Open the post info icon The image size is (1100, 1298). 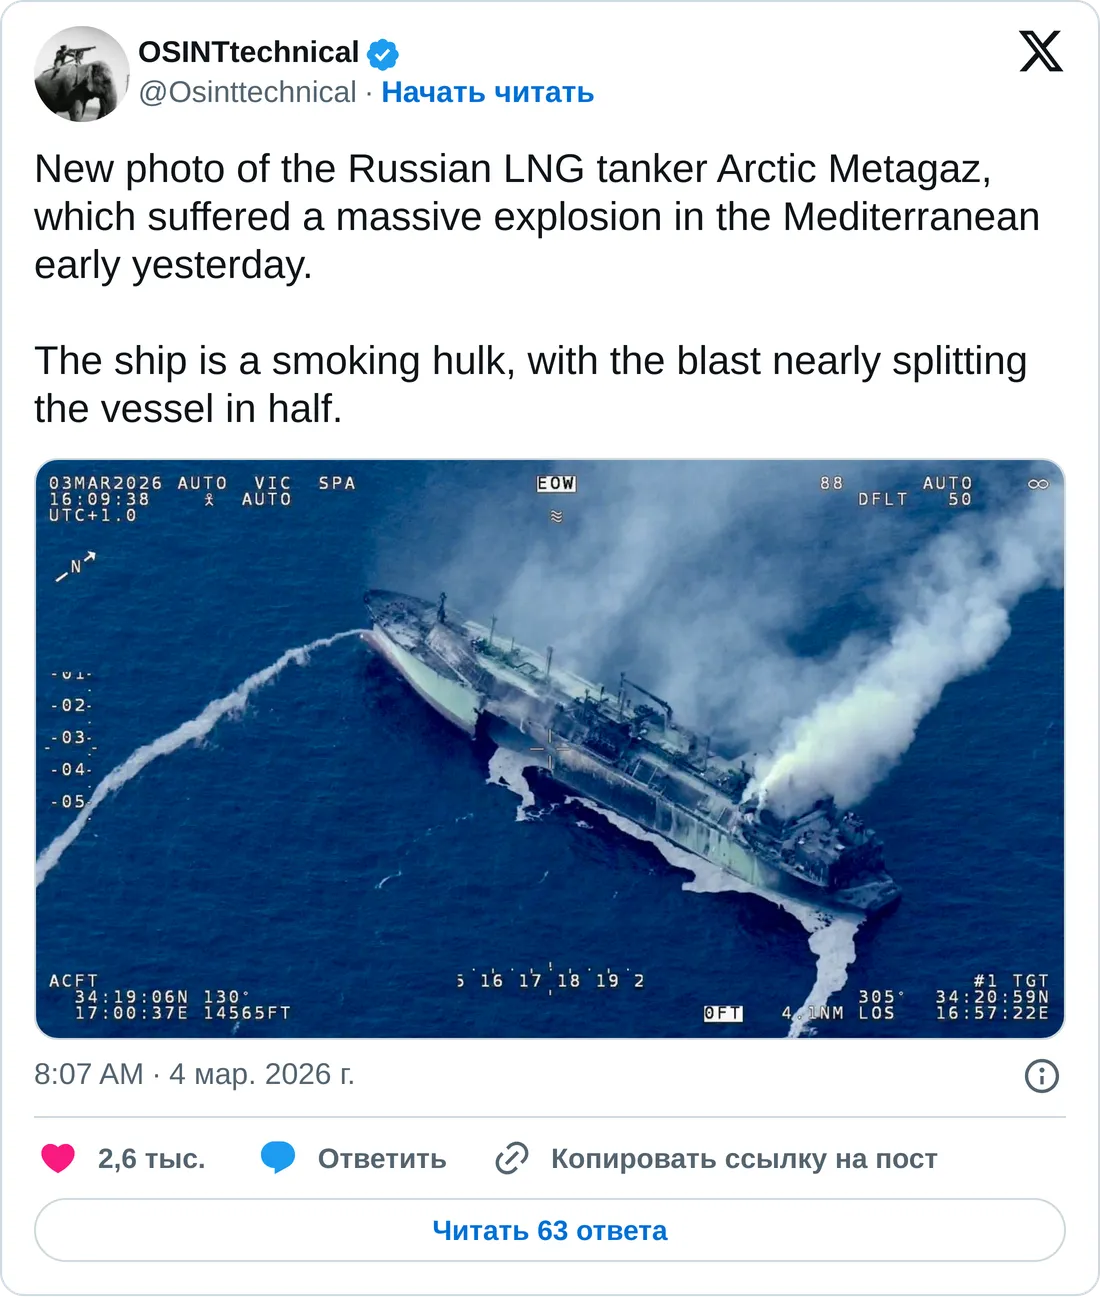(x=1042, y=1076)
